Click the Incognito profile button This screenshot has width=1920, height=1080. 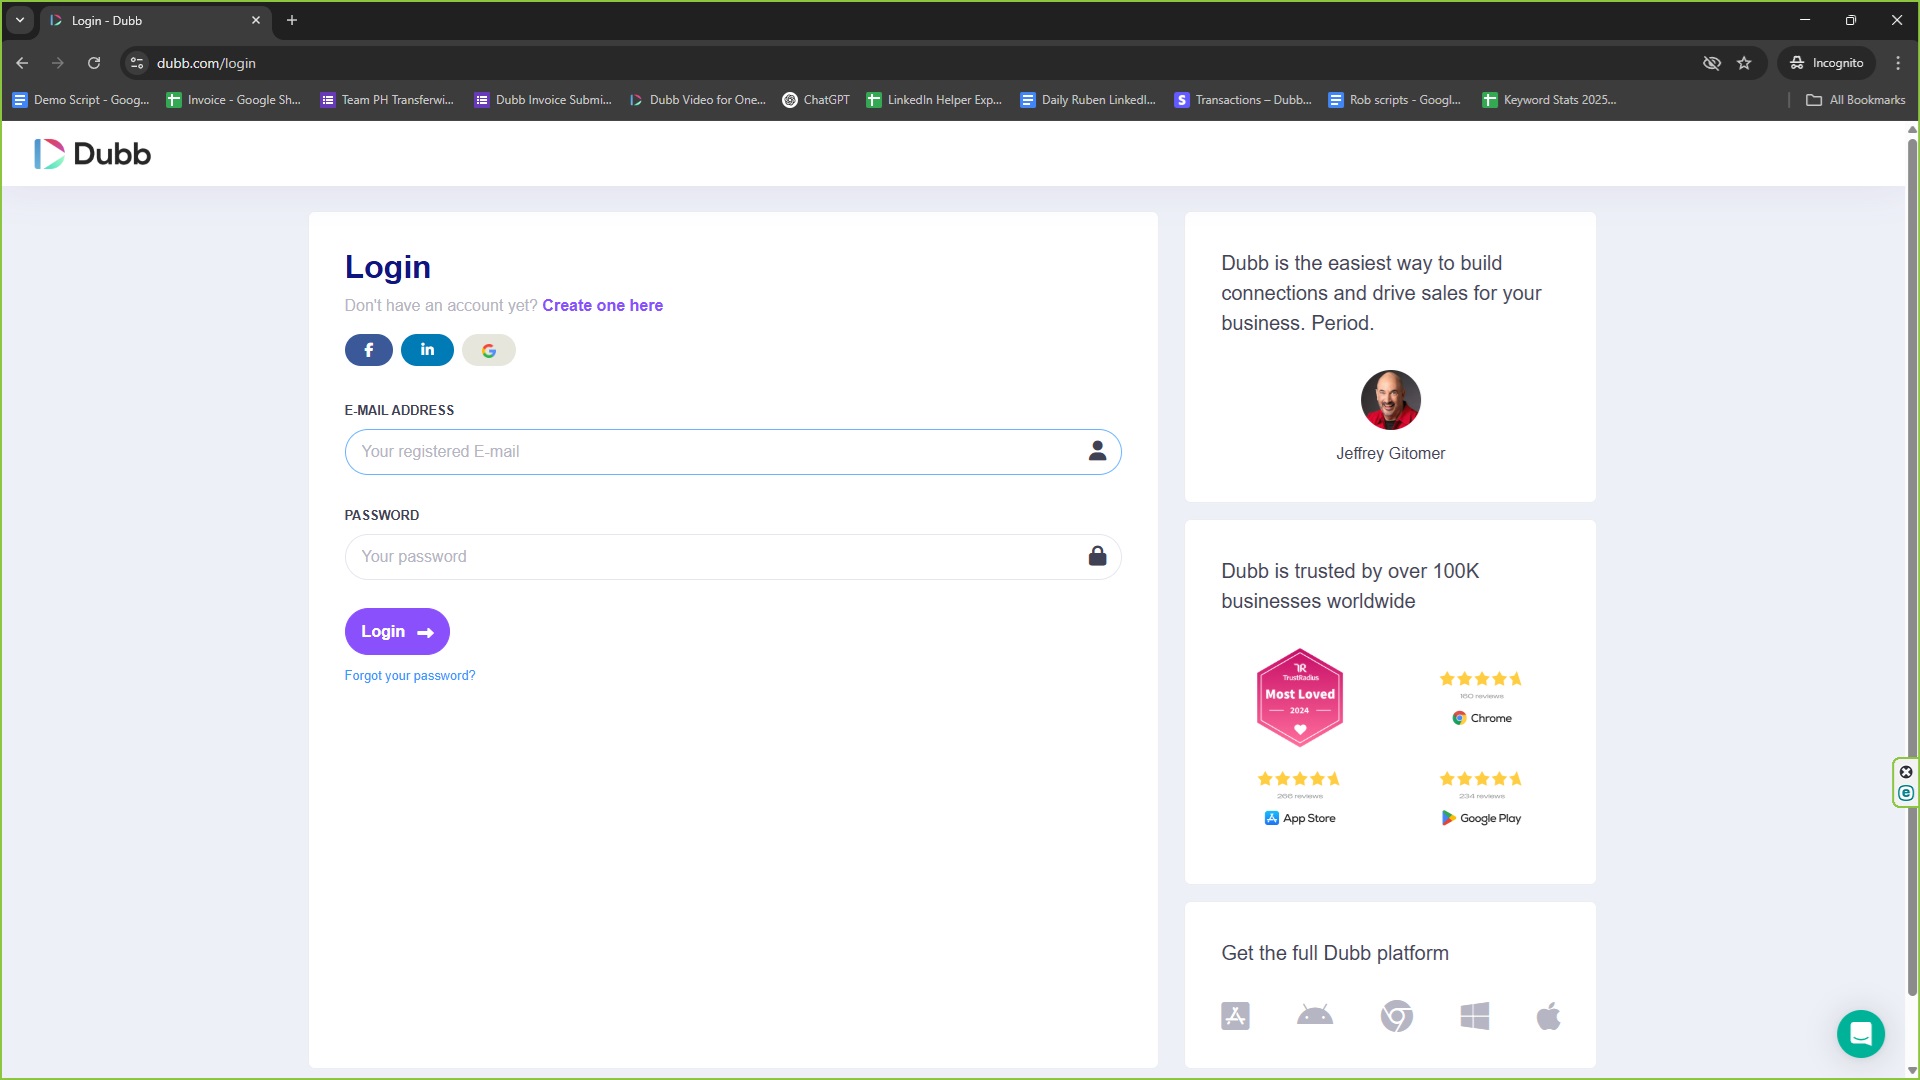[x=1827, y=63]
